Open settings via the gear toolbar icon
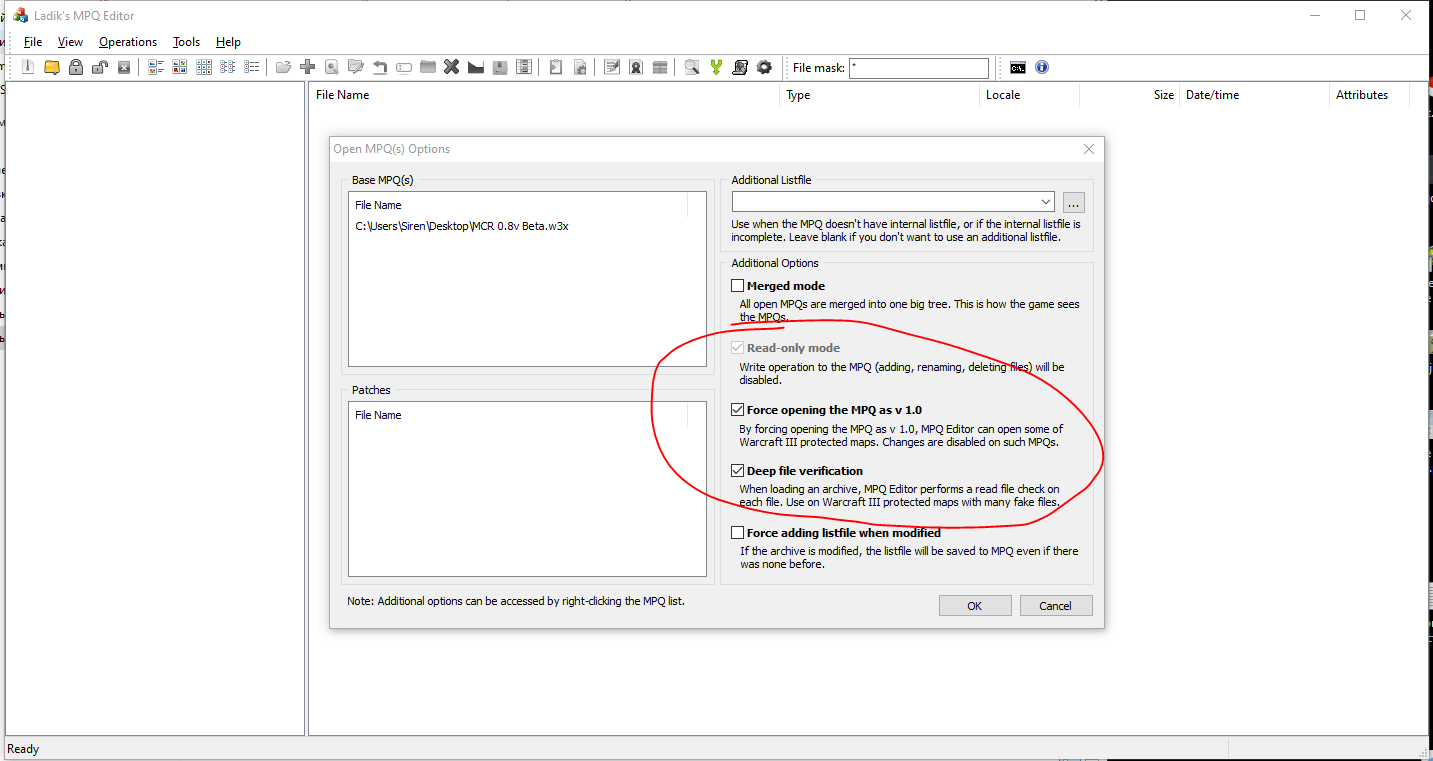Viewport: 1433px width, 761px height. [x=764, y=67]
